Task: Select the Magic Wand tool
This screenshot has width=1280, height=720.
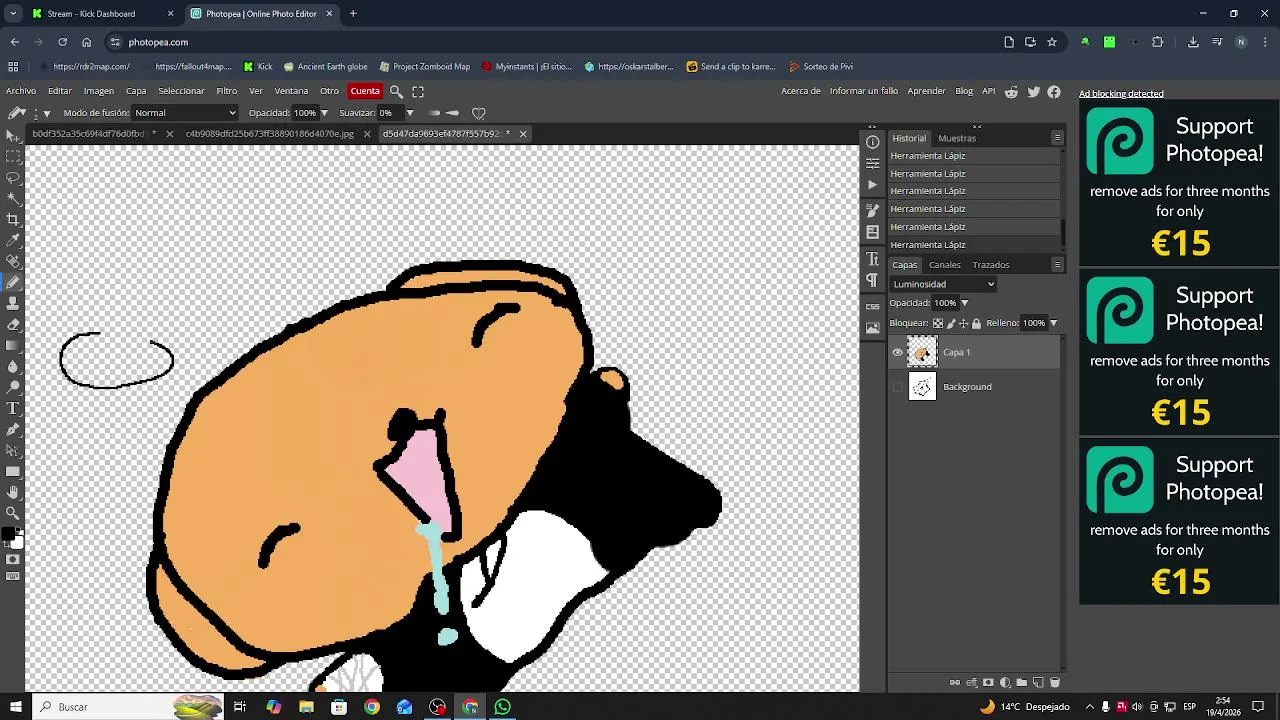Action: [x=13, y=198]
